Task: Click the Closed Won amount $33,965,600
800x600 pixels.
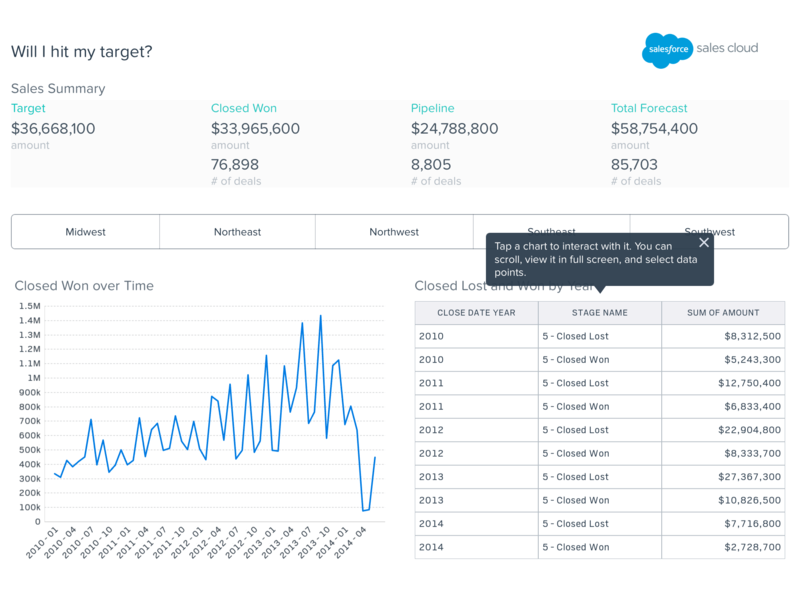Action: click(255, 129)
